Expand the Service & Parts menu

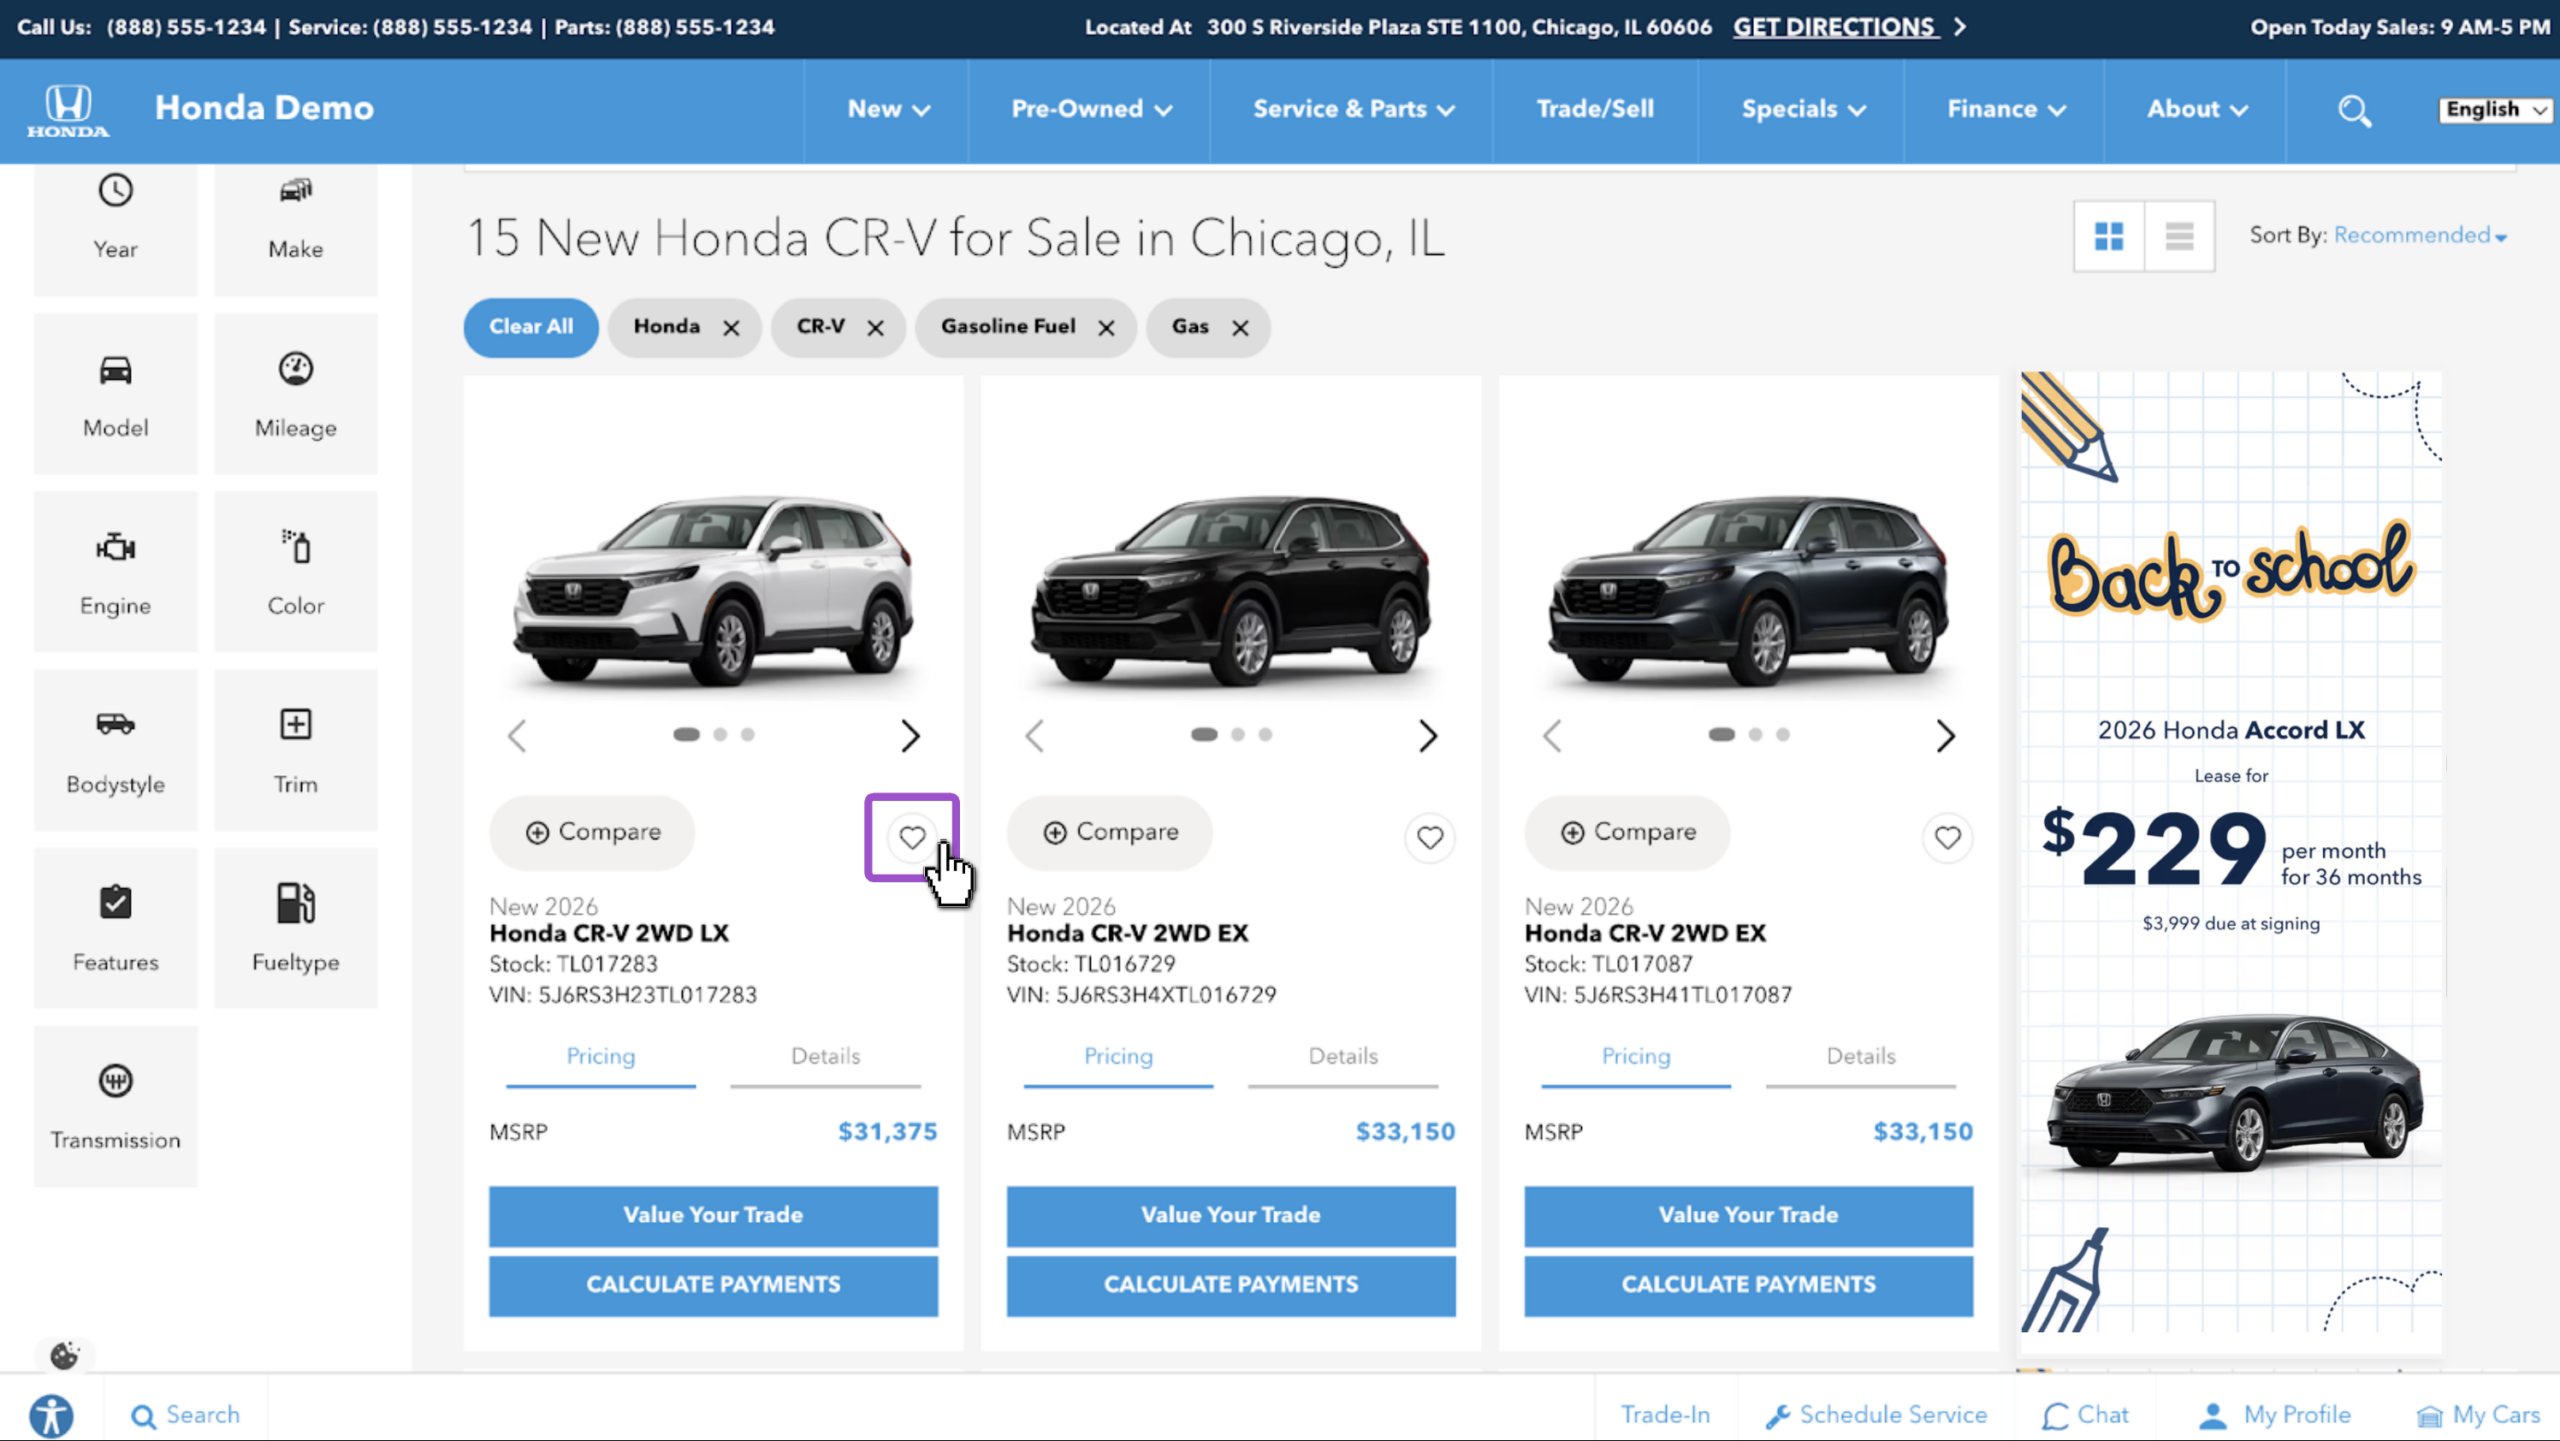[x=1353, y=109]
